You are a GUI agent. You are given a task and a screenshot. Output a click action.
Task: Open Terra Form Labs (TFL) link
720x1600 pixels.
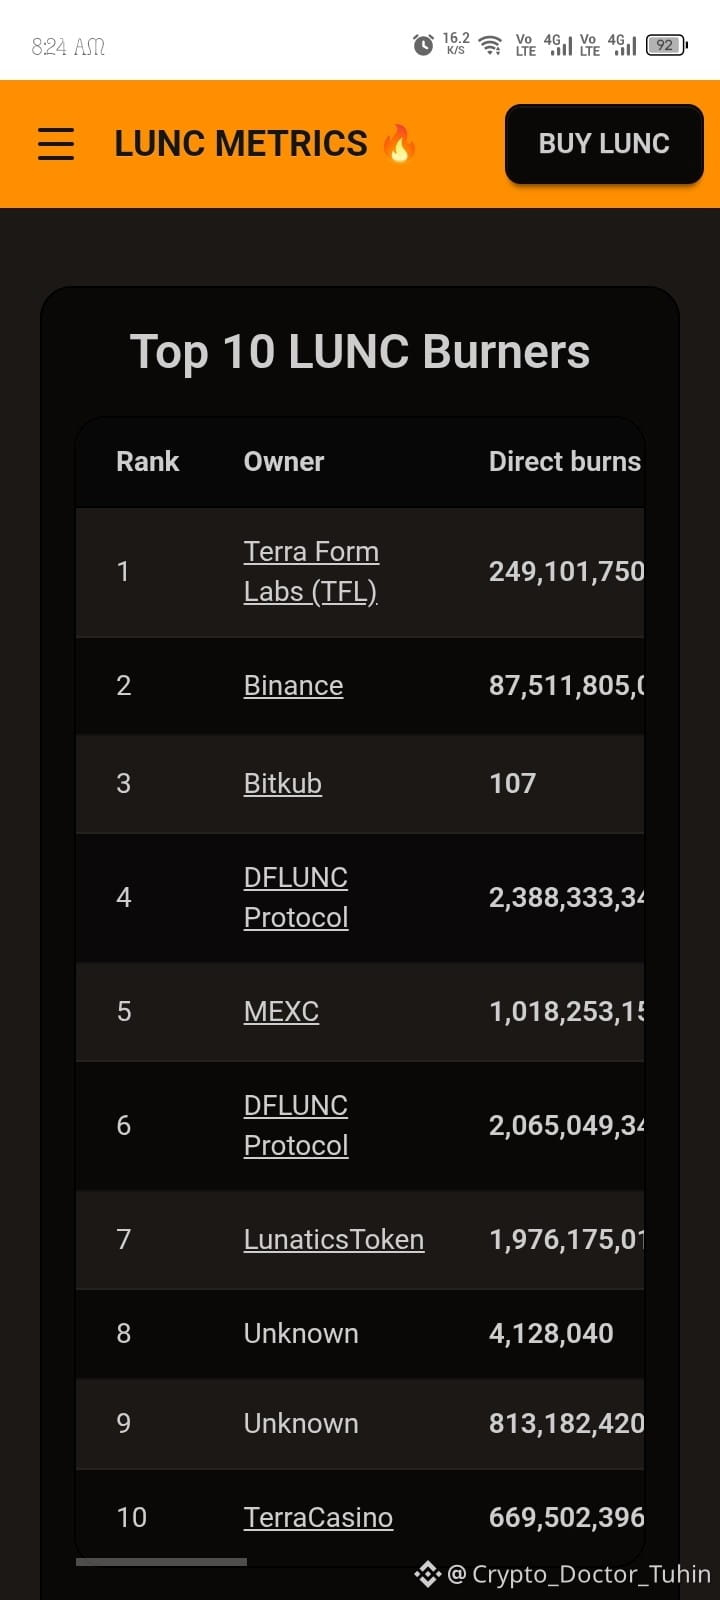coord(311,572)
